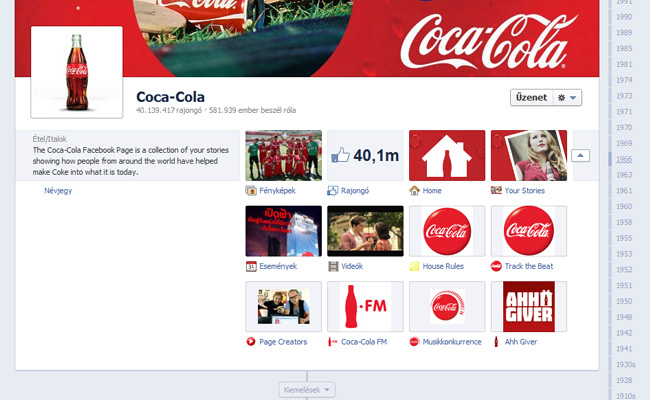Screen dimensions: 650x400
Task: Click the large thumbs-up inside likes tile
Action: point(341,155)
